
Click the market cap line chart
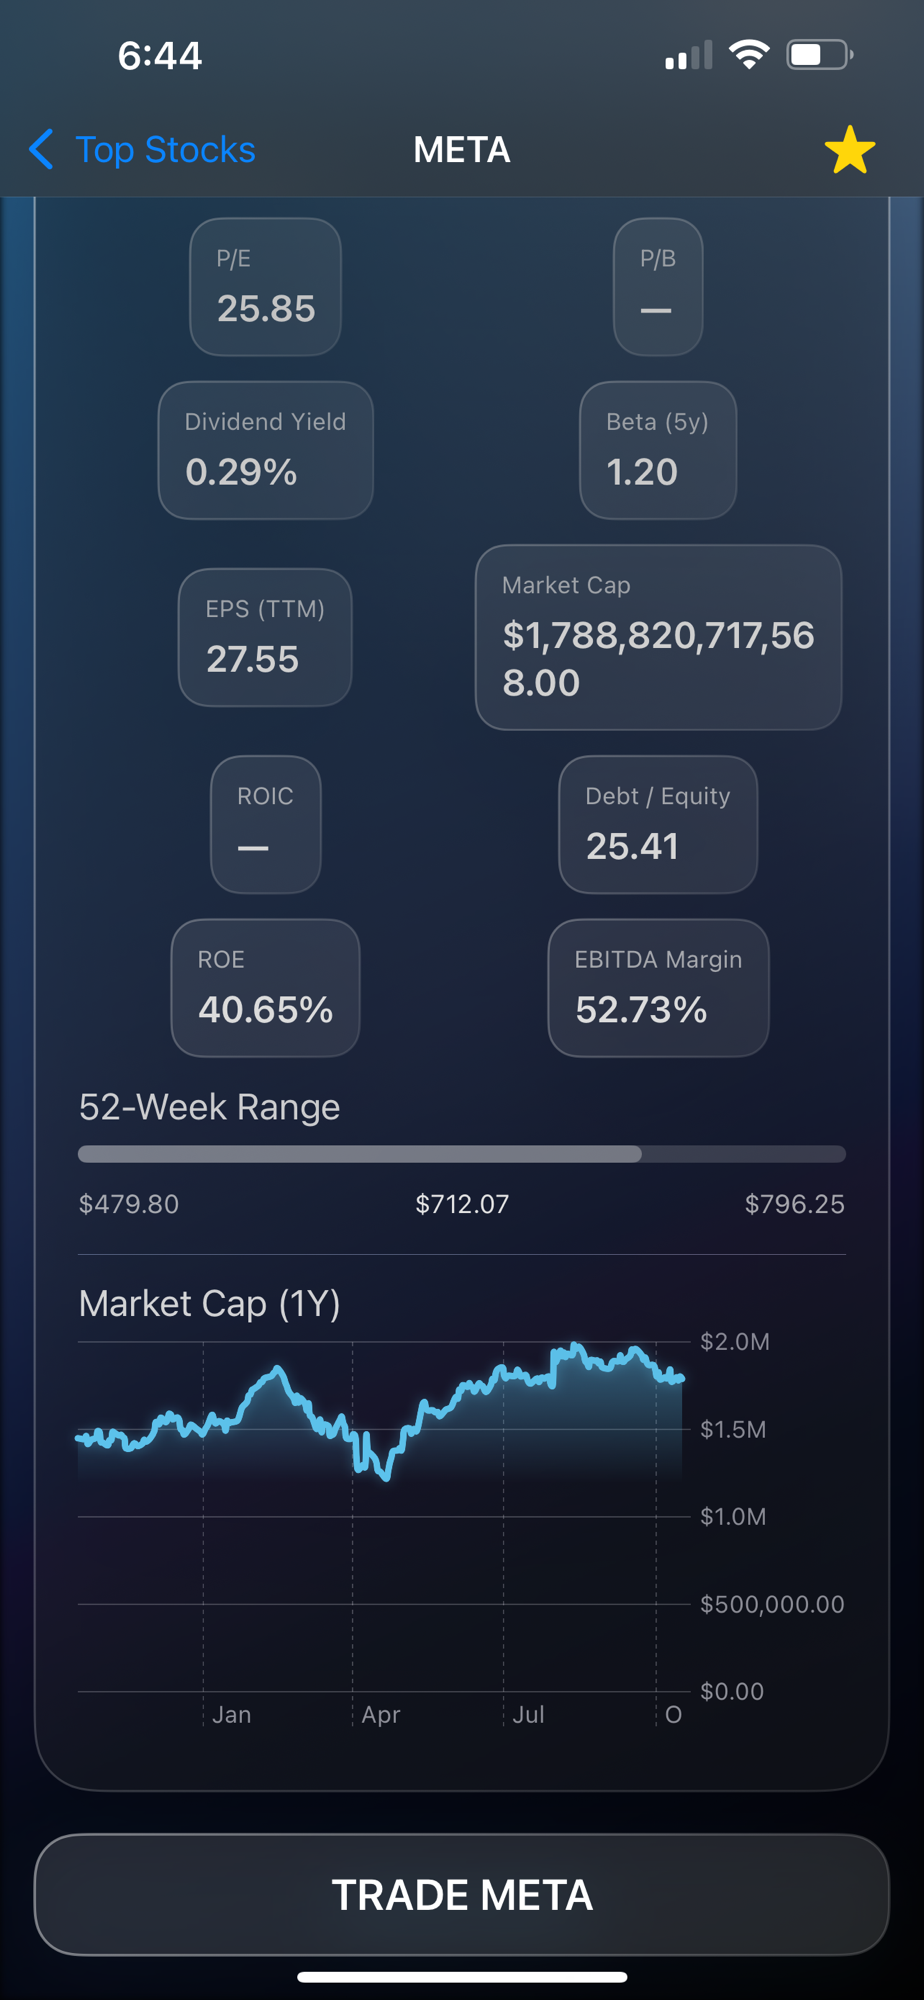point(382,1516)
